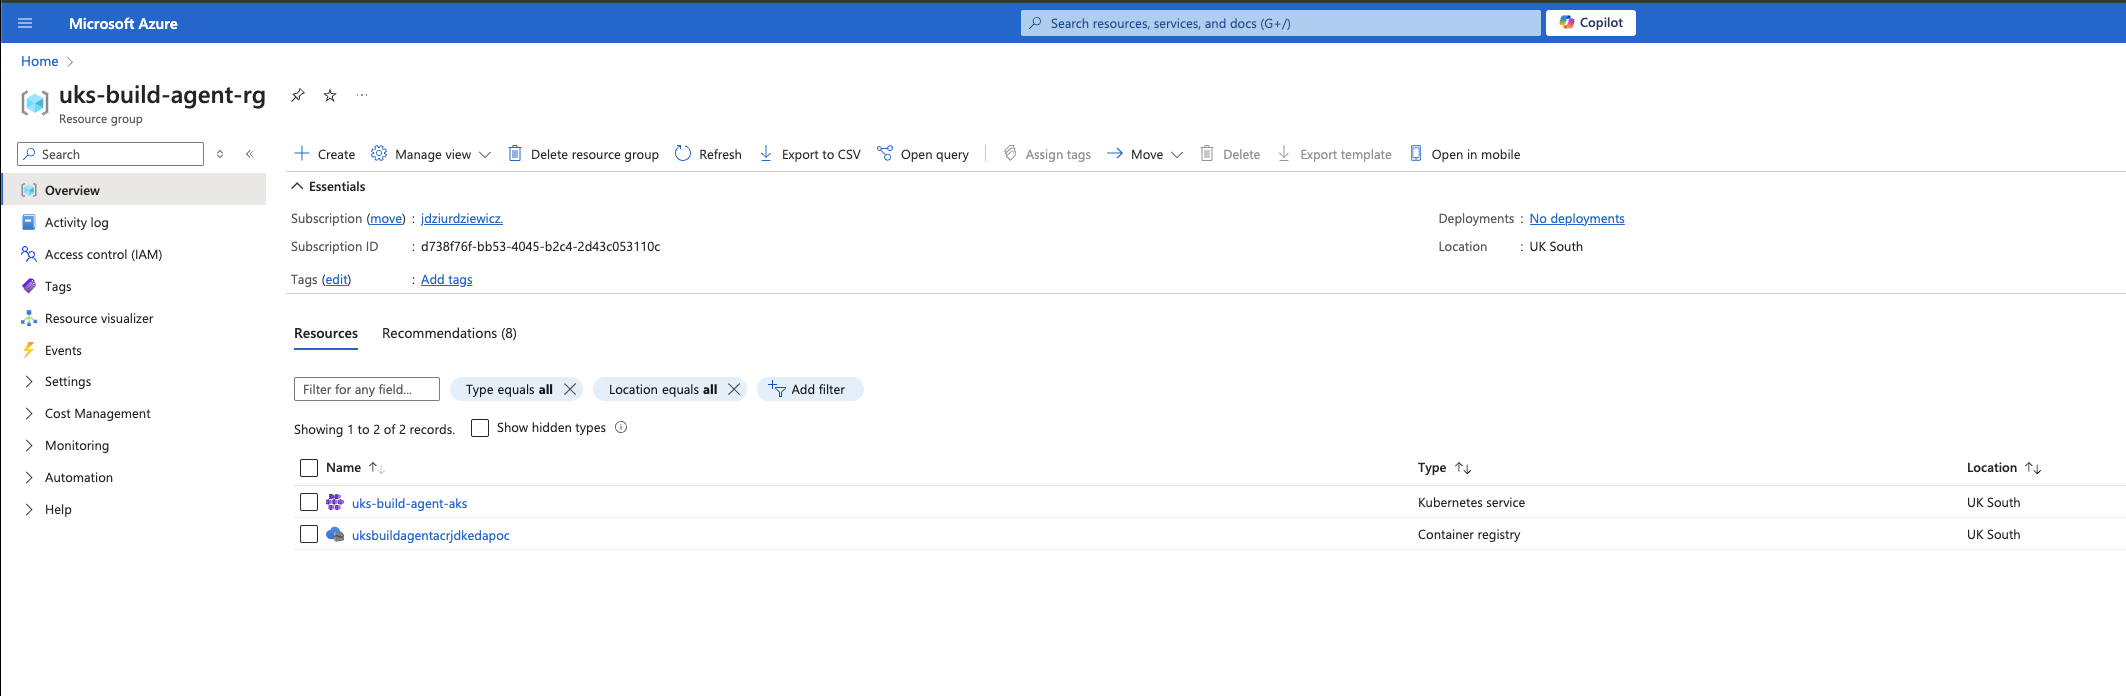Viewport: 2126px width, 696px height.
Task: Click the sidebar menu Search box
Action: [x=110, y=154]
